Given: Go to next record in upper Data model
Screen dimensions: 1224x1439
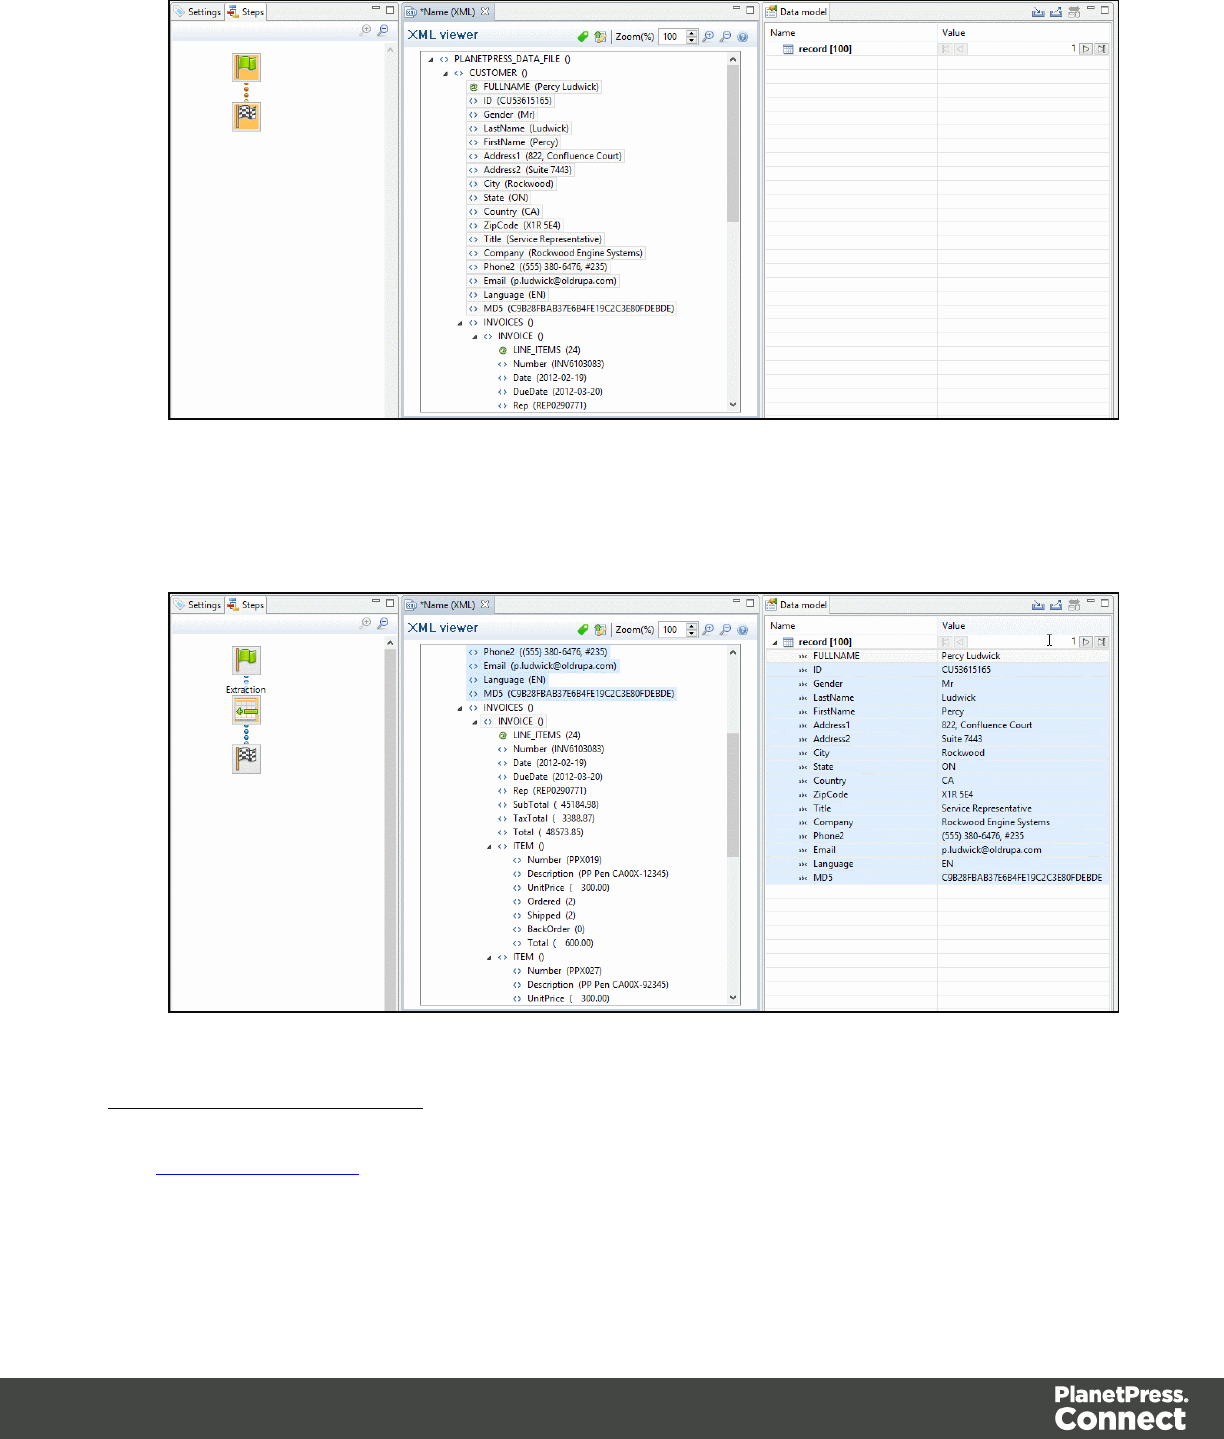Looking at the screenshot, I should coord(1086,49).
